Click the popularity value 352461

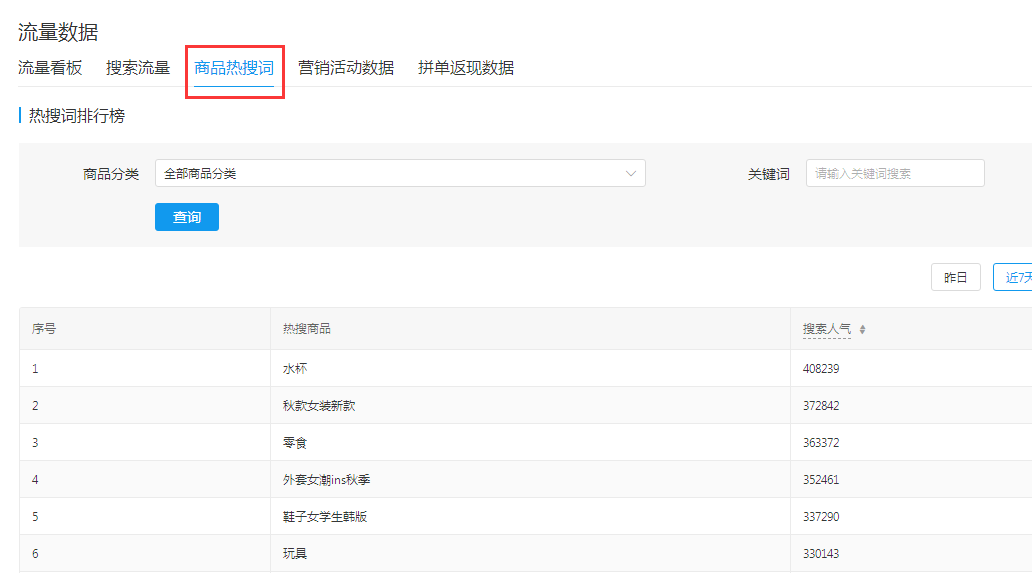click(x=821, y=480)
